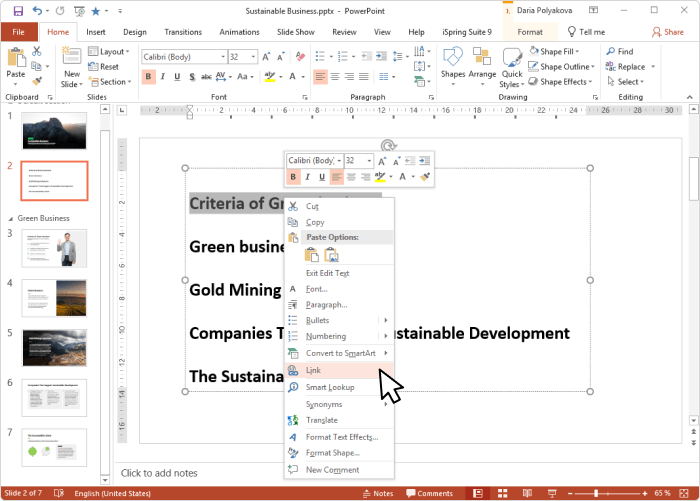700x501 pixels.
Task: Click the Format Painter brush in Clipboard
Action: (37, 81)
